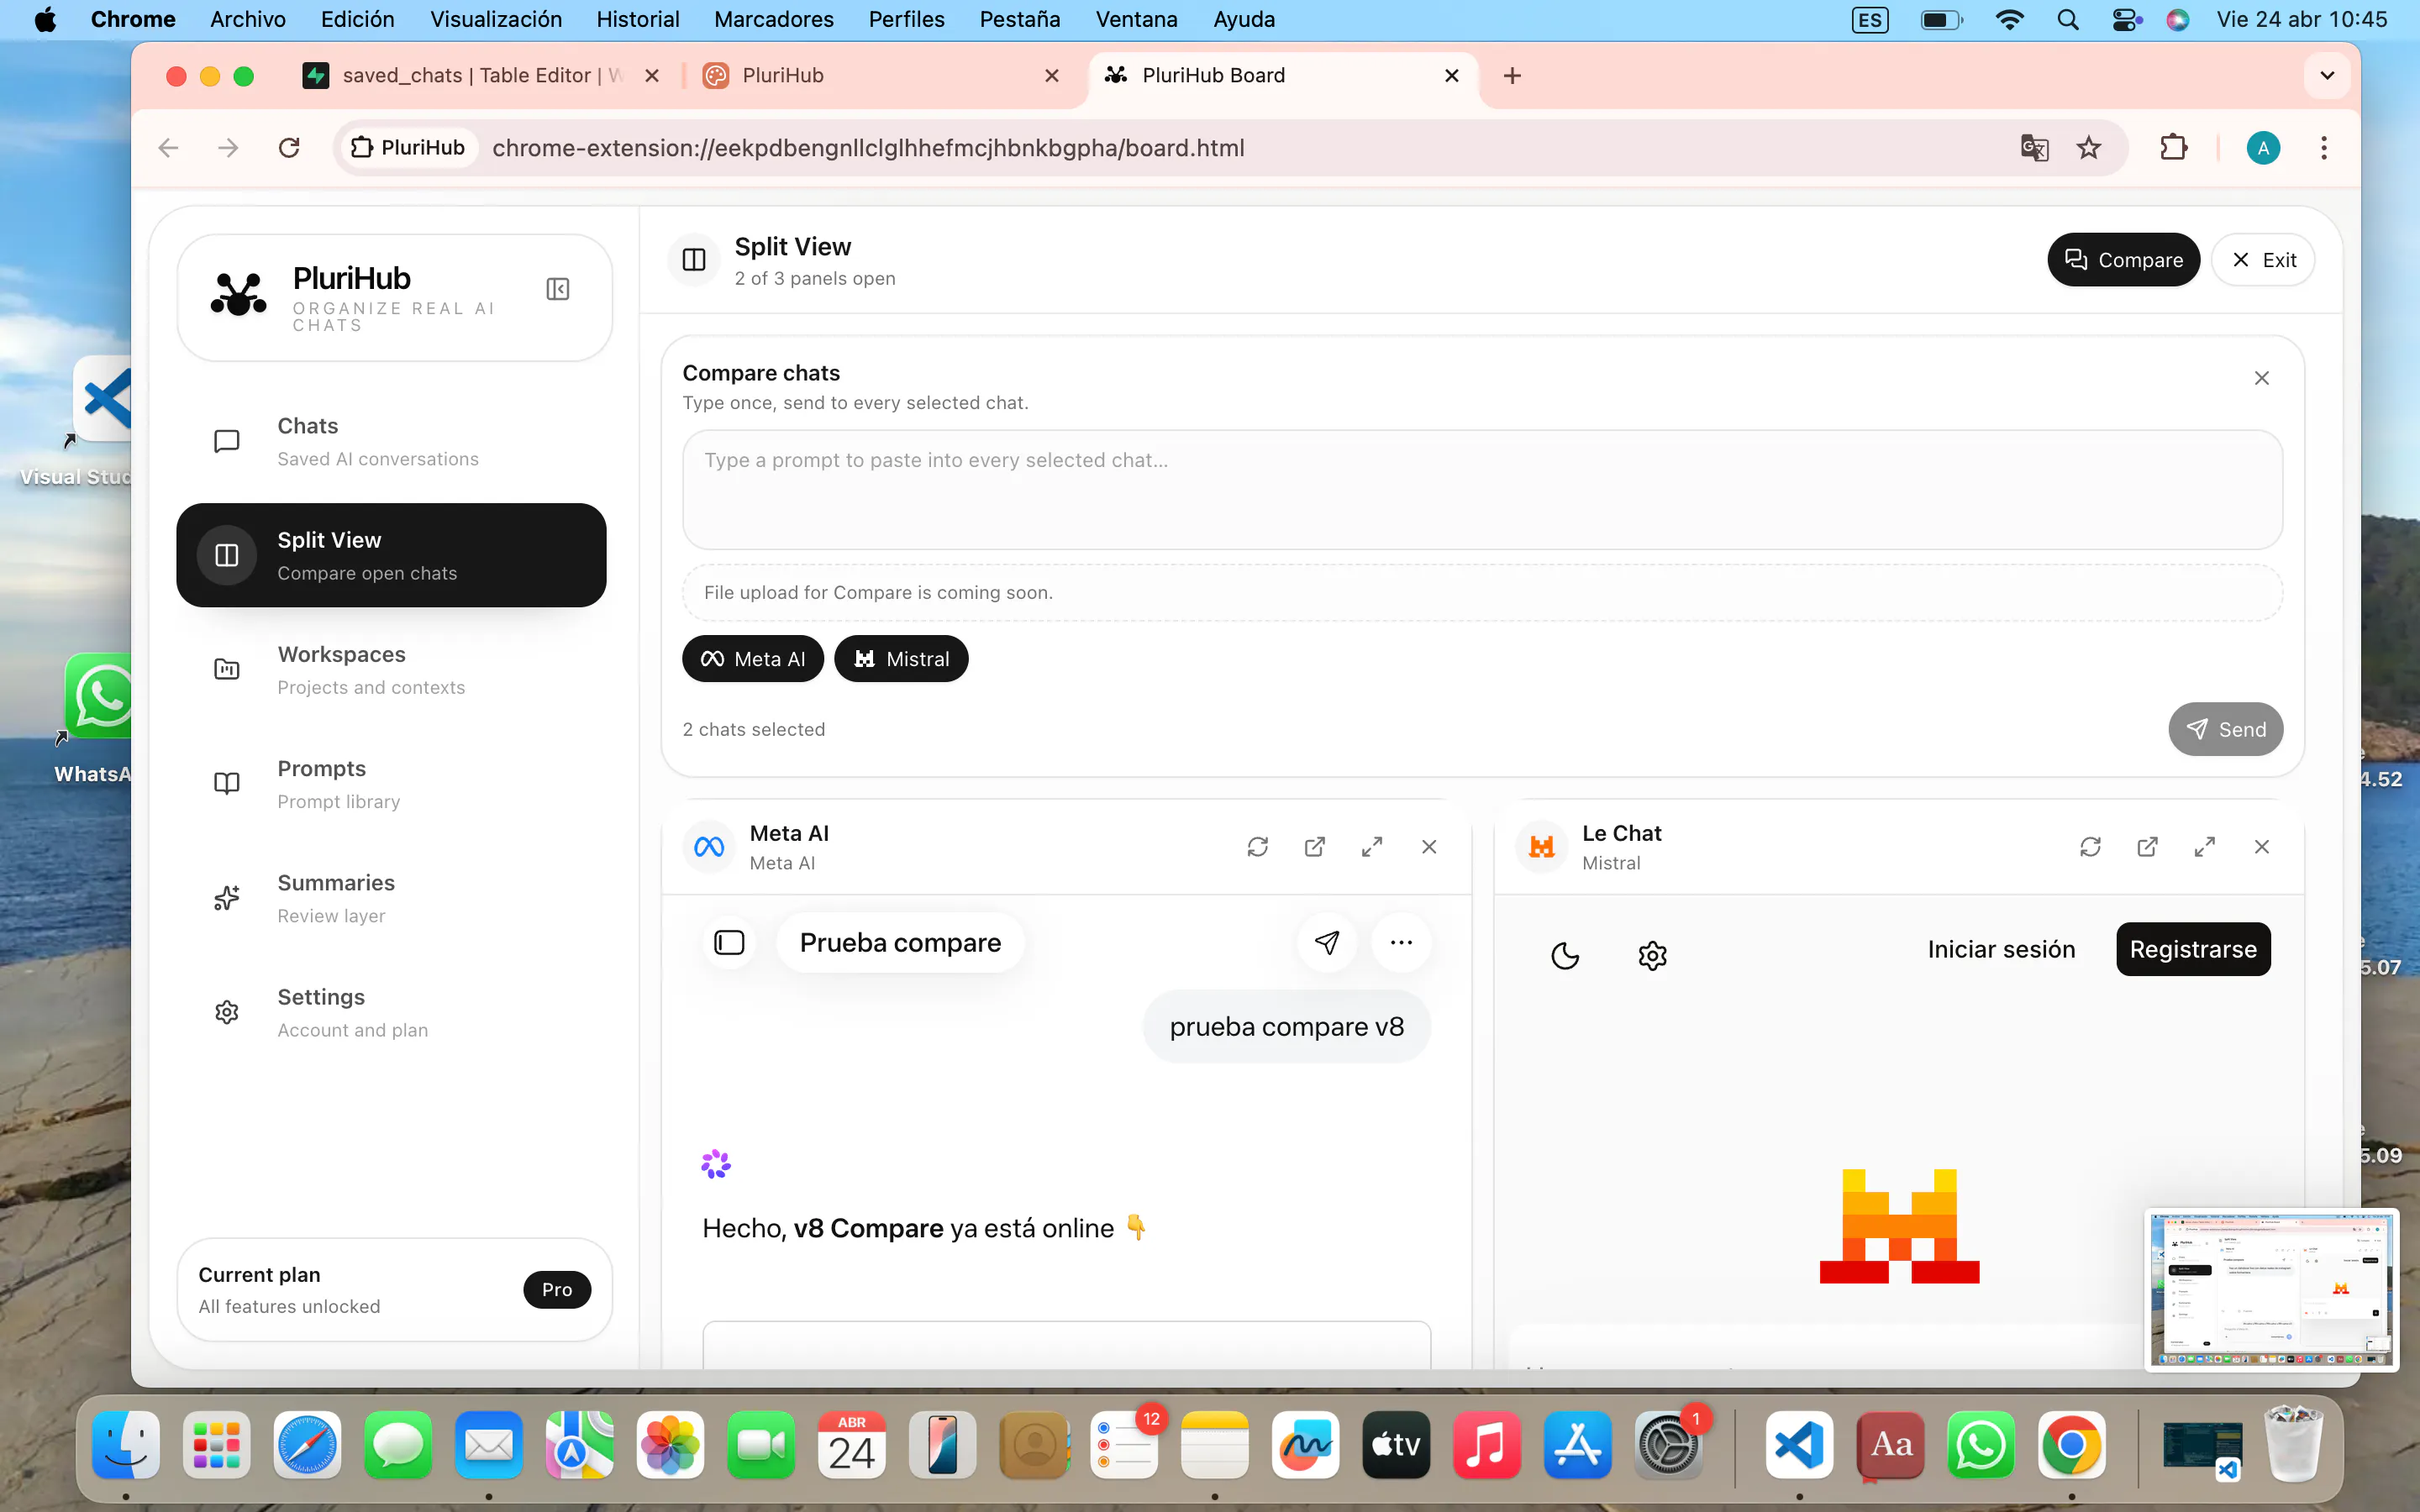Open the screenshot preview thumbnail

2271,1289
